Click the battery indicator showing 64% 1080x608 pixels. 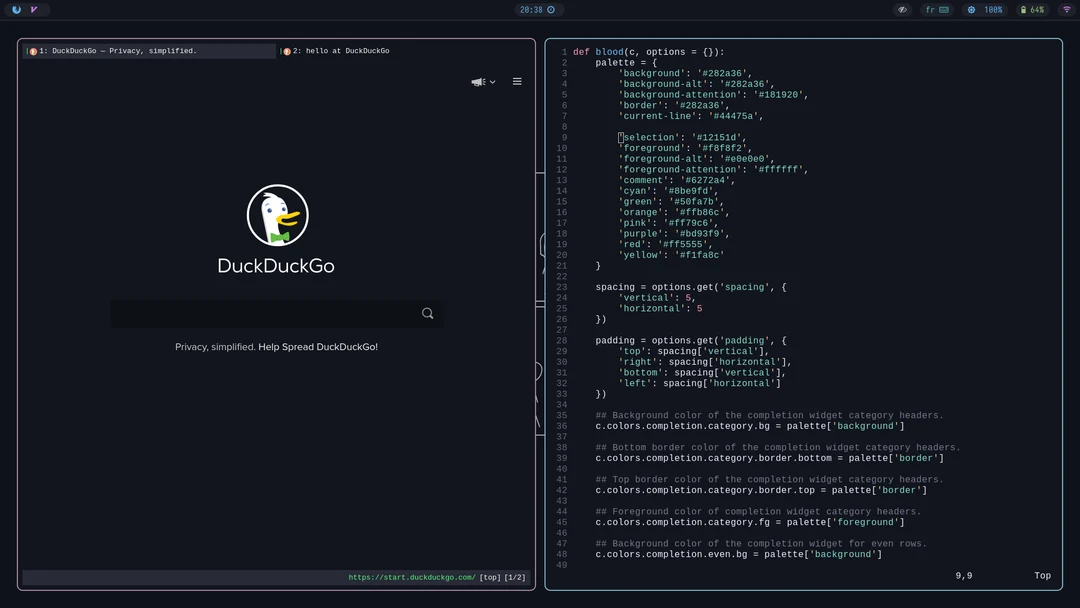(1034, 9)
